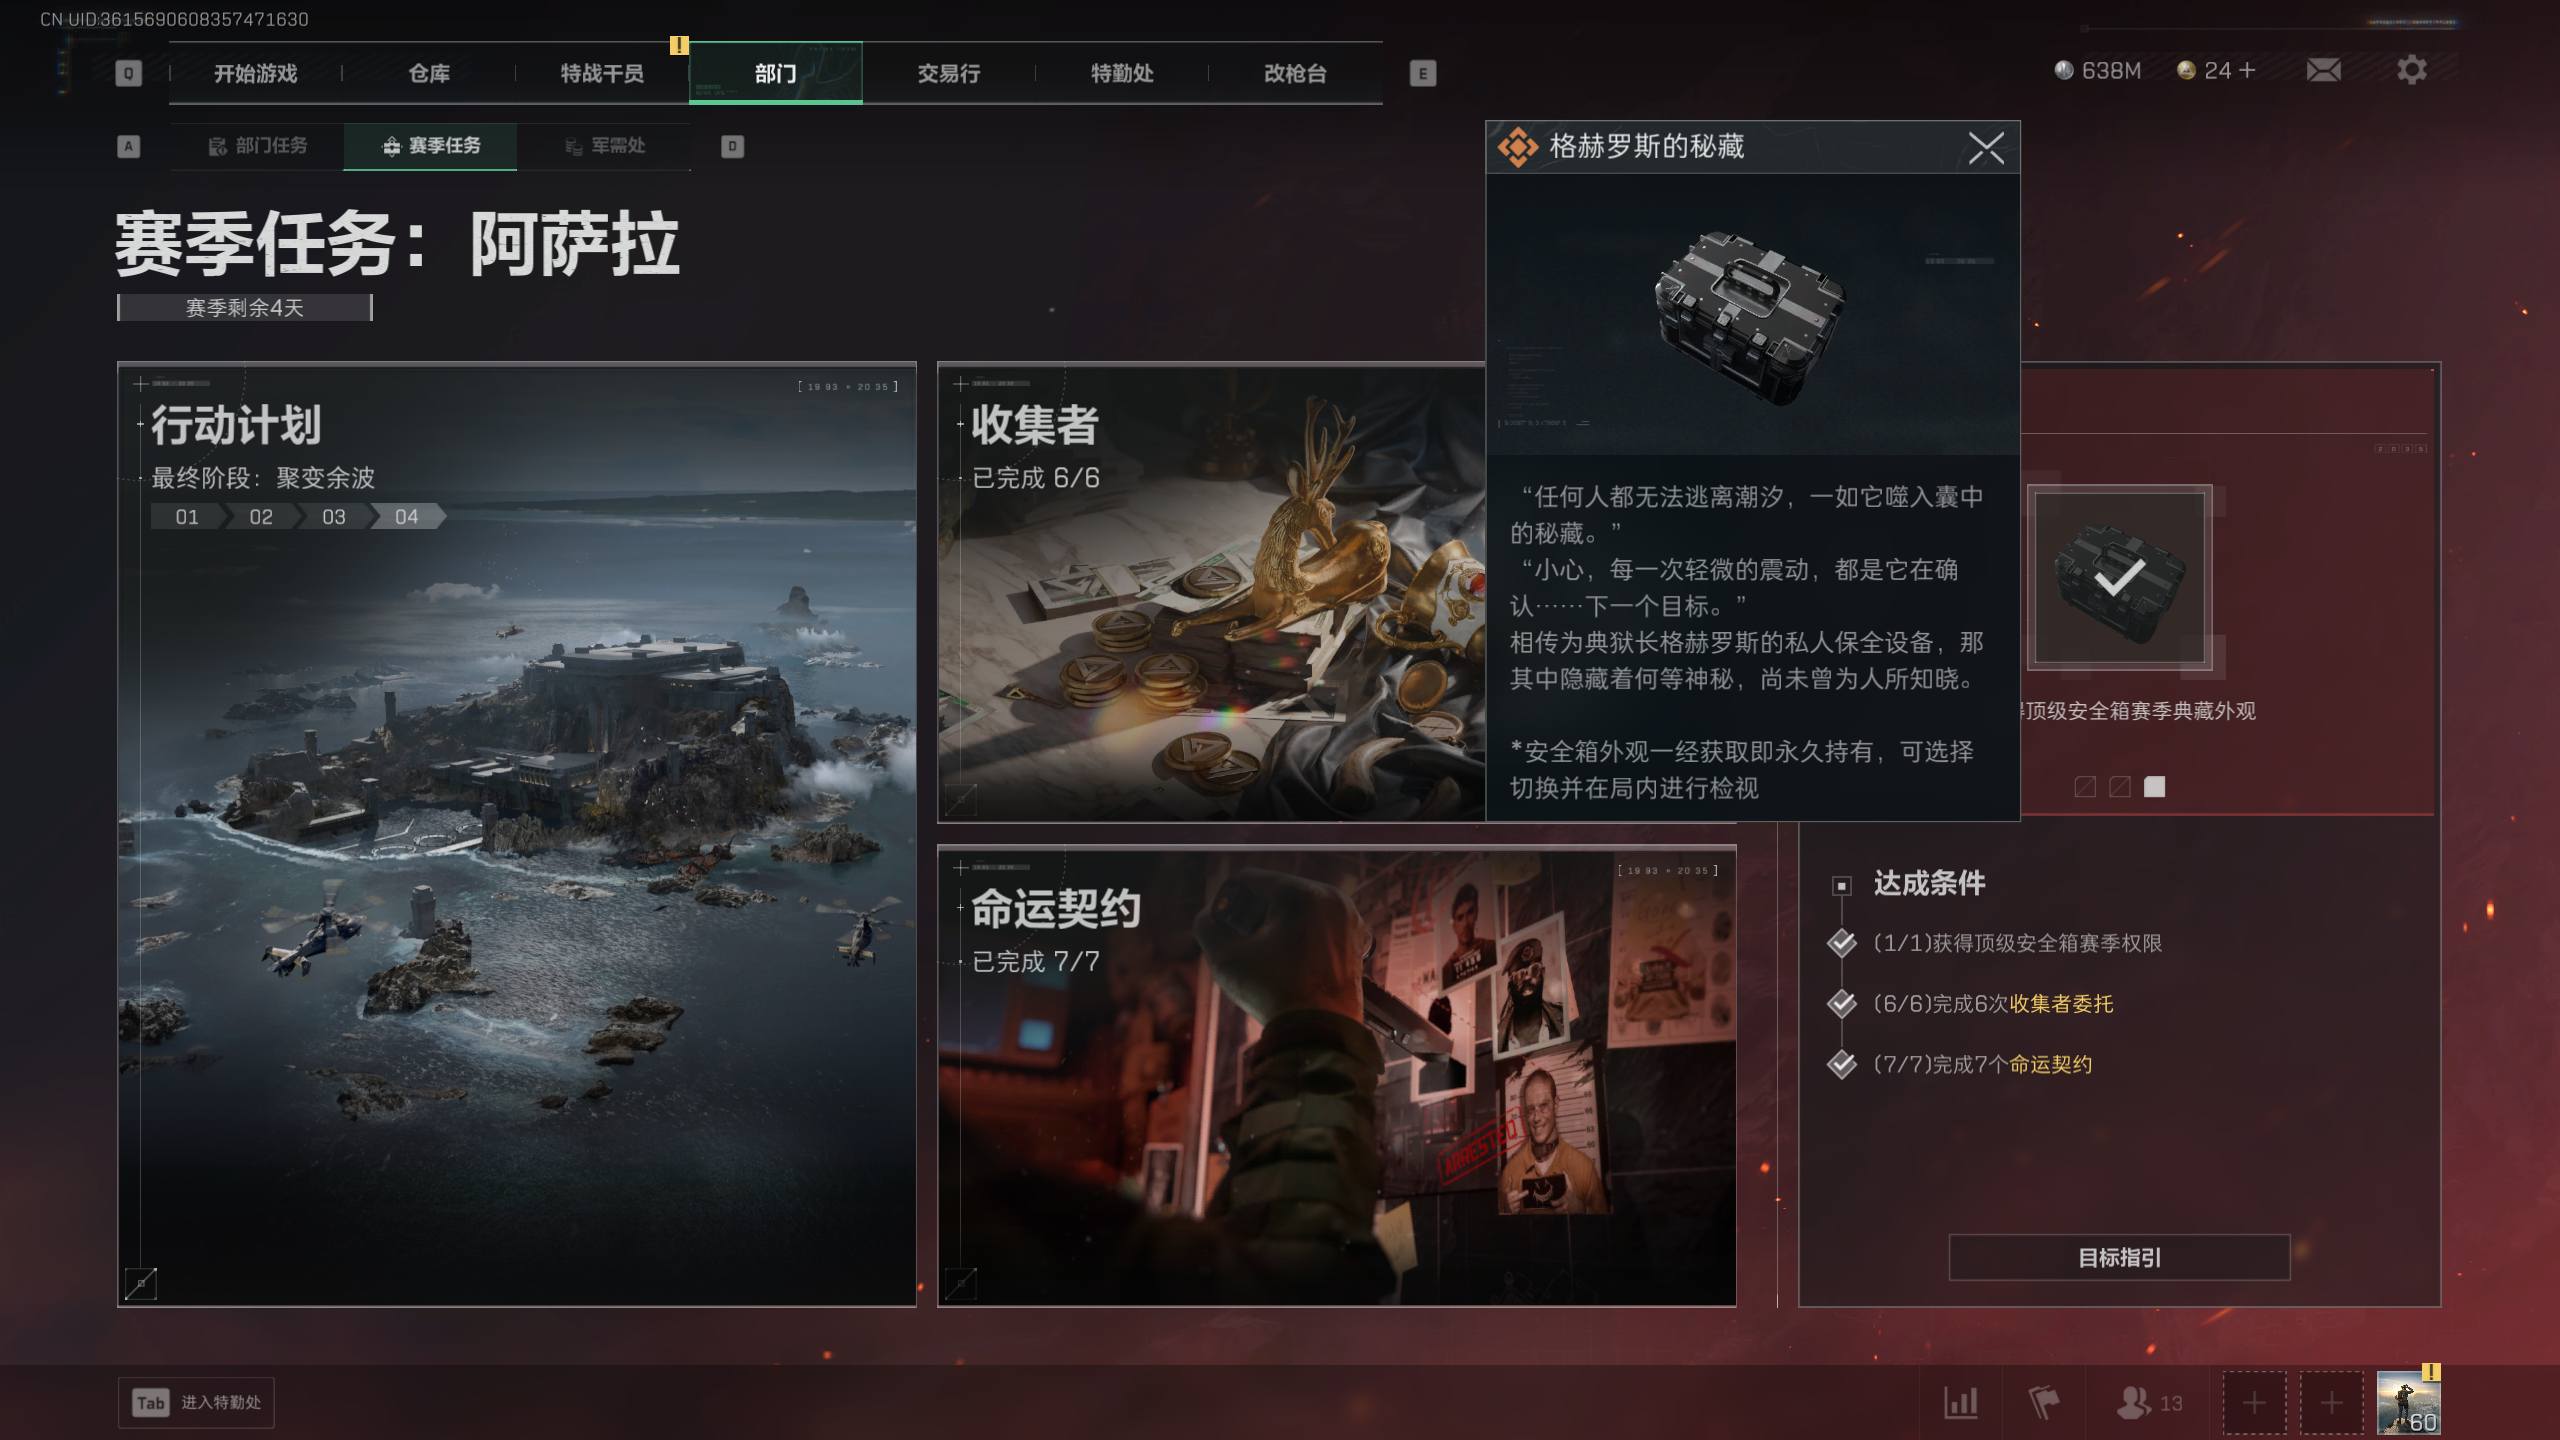This screenshot has height=1440, width=2560.
Task: Open the 军需处 sub-tab
Action: click(605, 146)
